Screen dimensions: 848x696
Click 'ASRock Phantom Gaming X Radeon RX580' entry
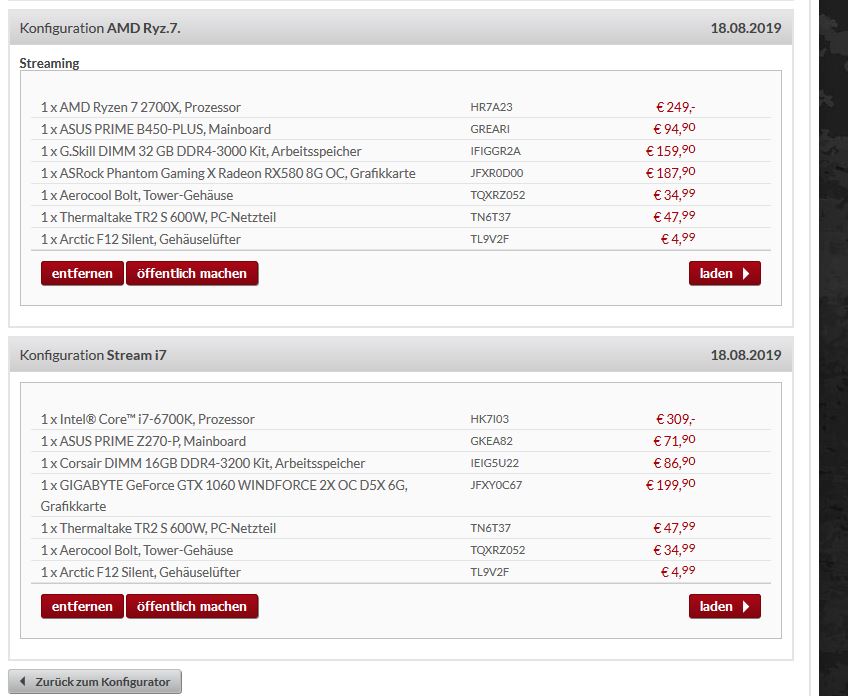tap(228, 173)
